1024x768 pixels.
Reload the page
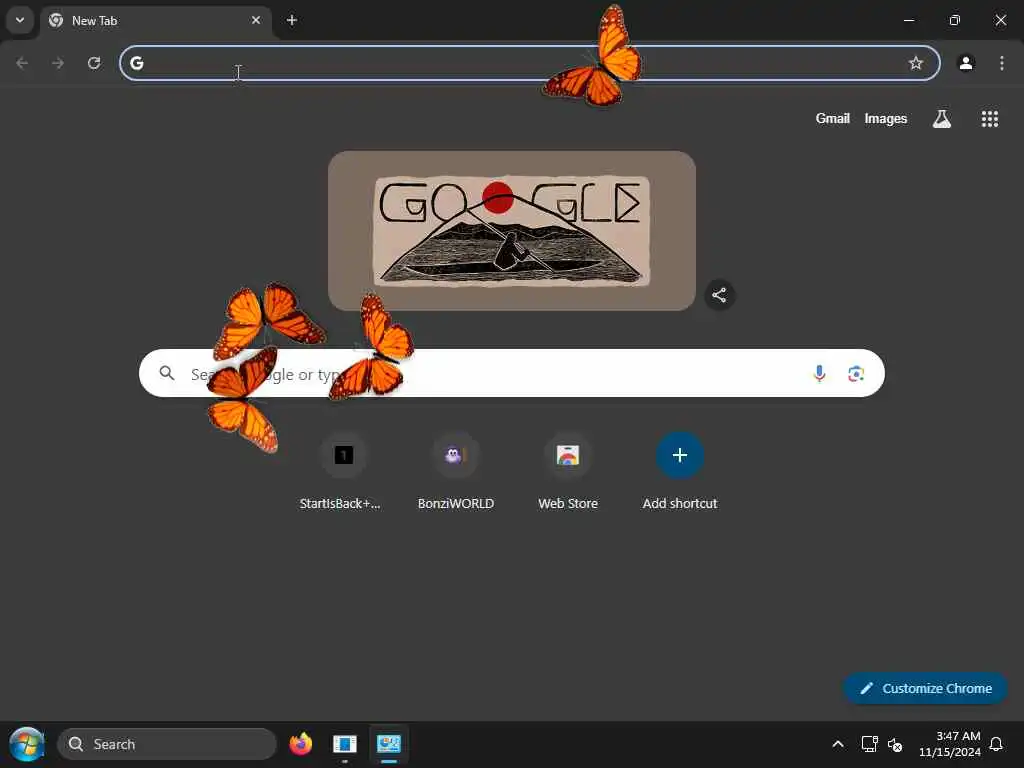tap(94, 63)
